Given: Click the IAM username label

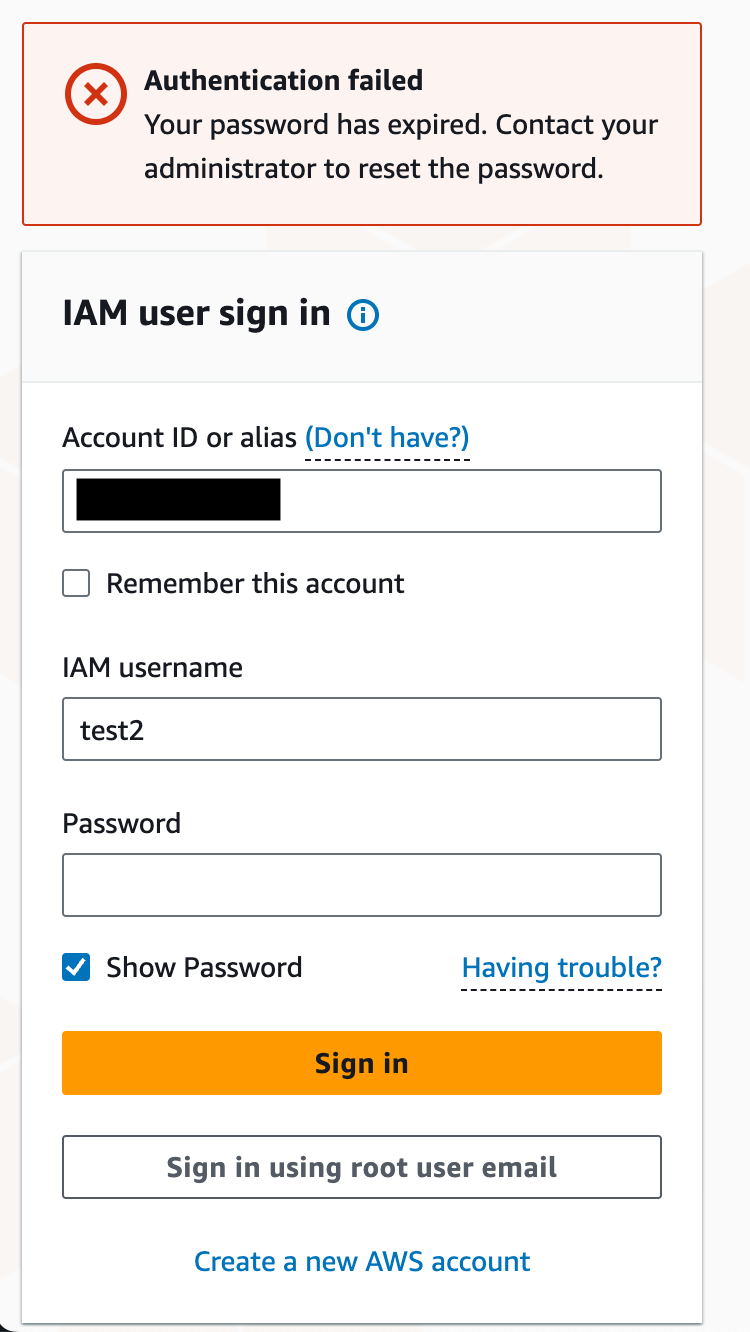Looking at the screenshot, I should pos(152,667).
